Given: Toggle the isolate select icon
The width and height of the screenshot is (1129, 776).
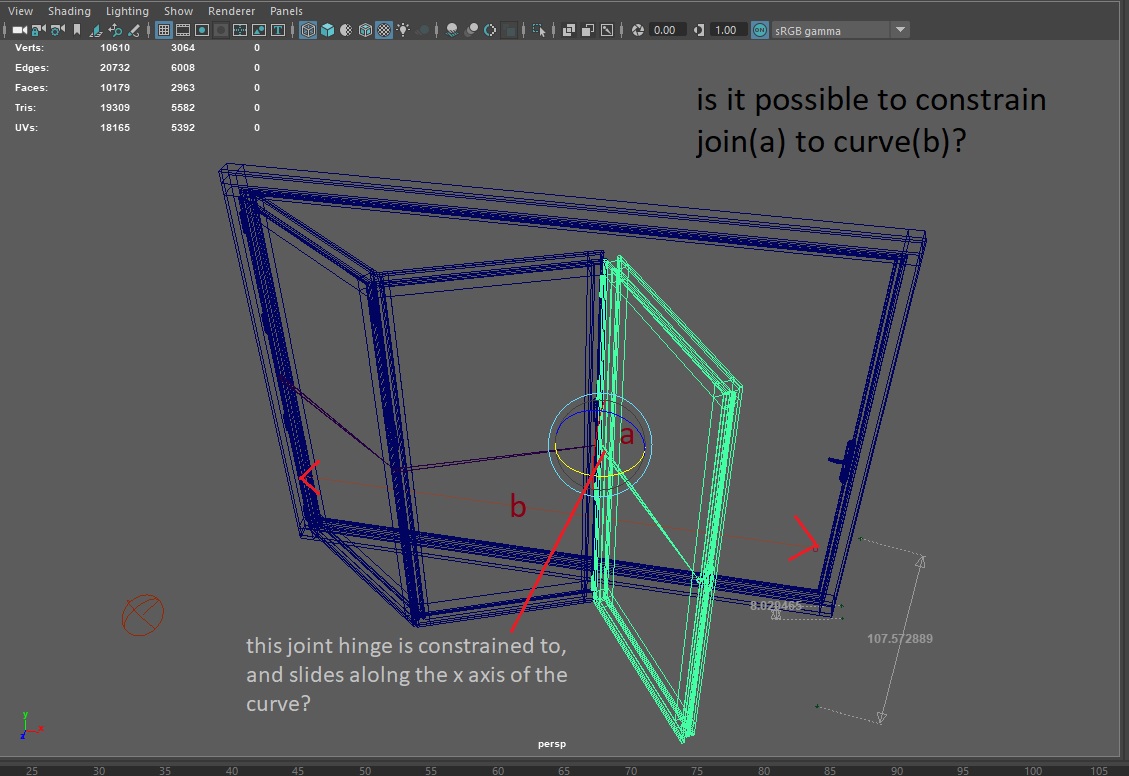Looking at the screenshot, I should 540,30.
